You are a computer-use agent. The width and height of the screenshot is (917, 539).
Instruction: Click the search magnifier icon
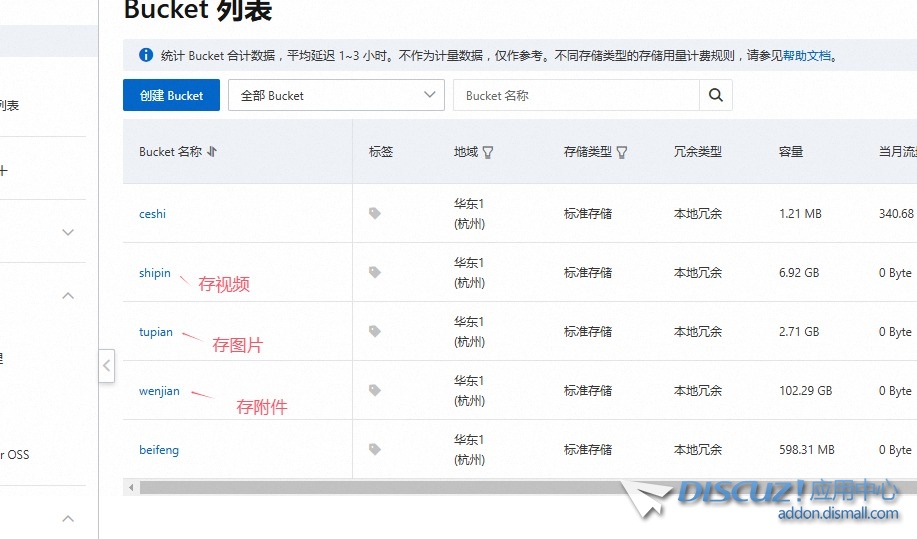click(x=715, y=96)
